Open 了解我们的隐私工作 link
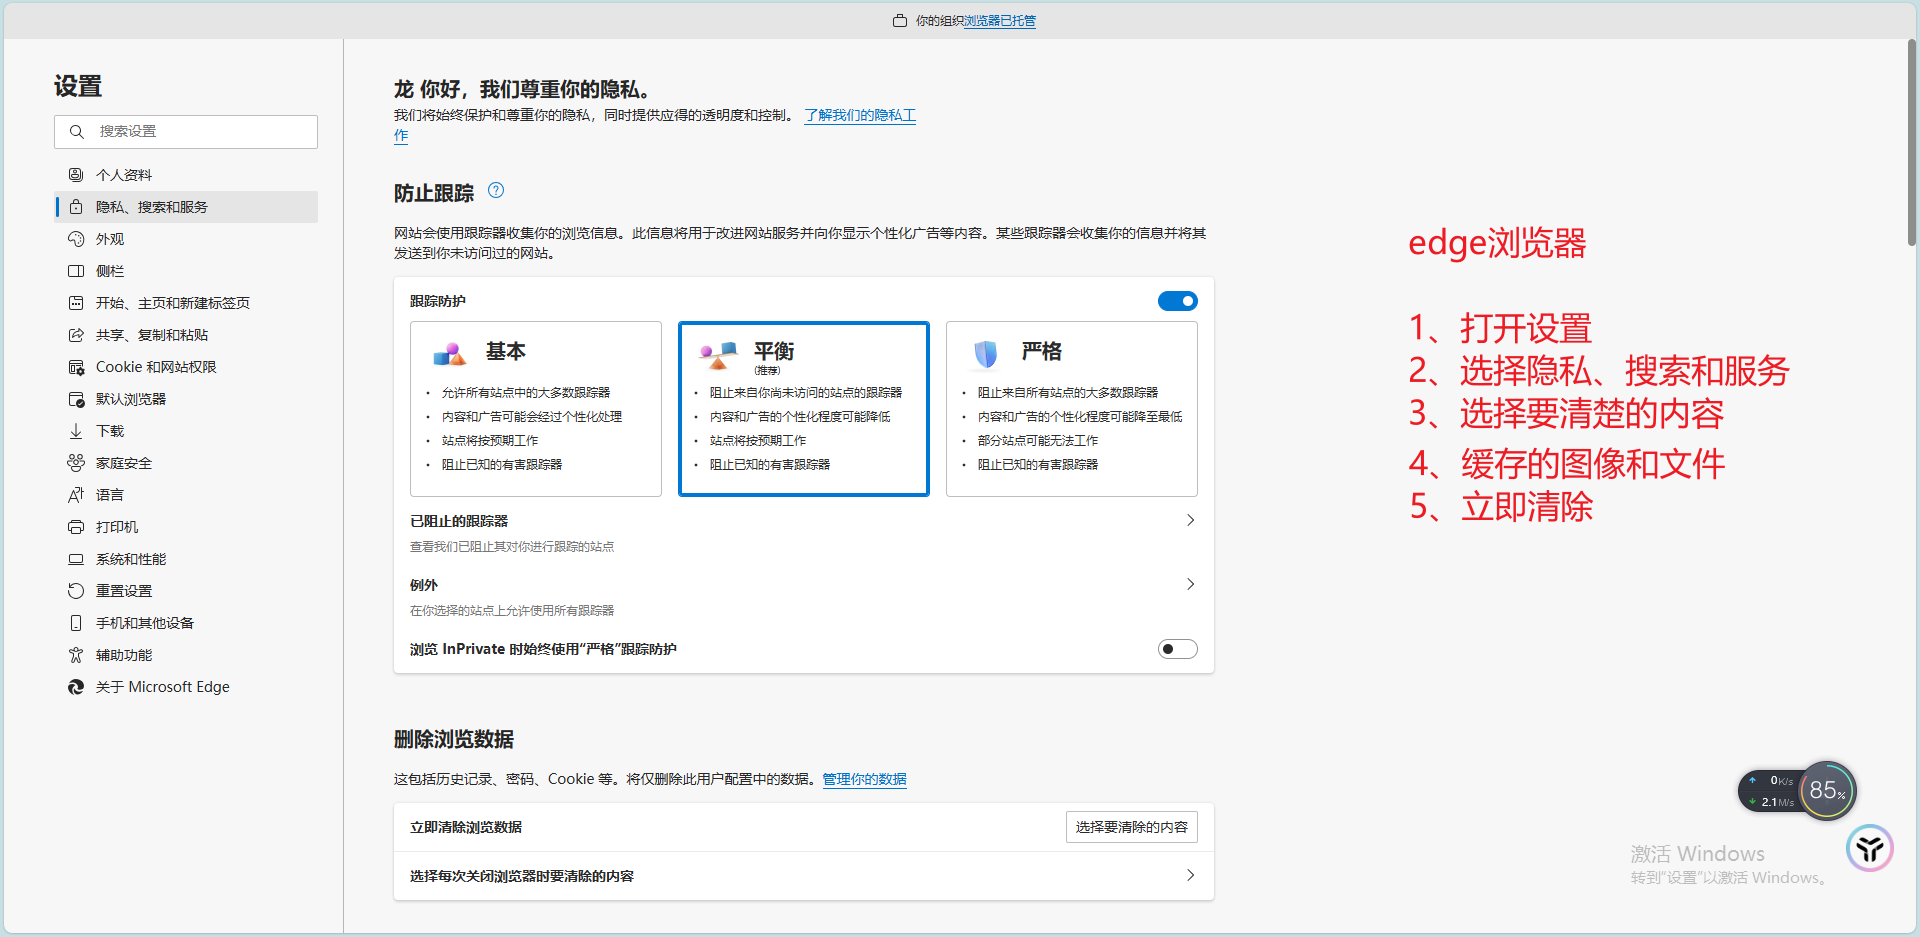Viewport: 1920px width, 937px height. coord(860,115)
